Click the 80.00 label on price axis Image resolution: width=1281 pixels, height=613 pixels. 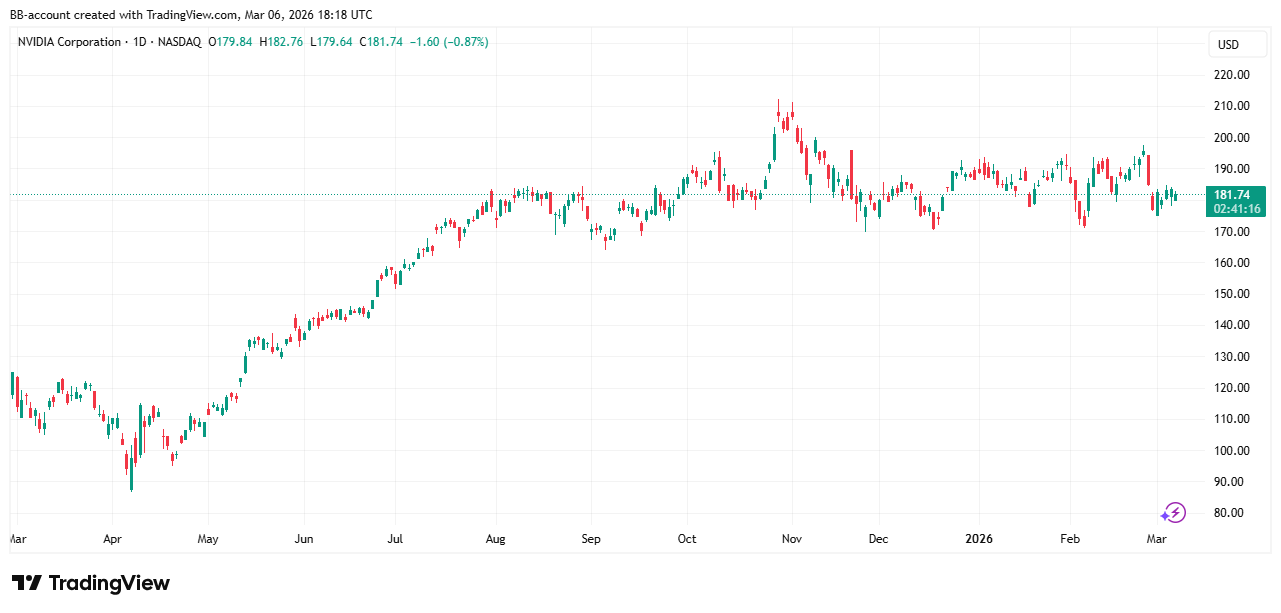tap(1231, 513)
